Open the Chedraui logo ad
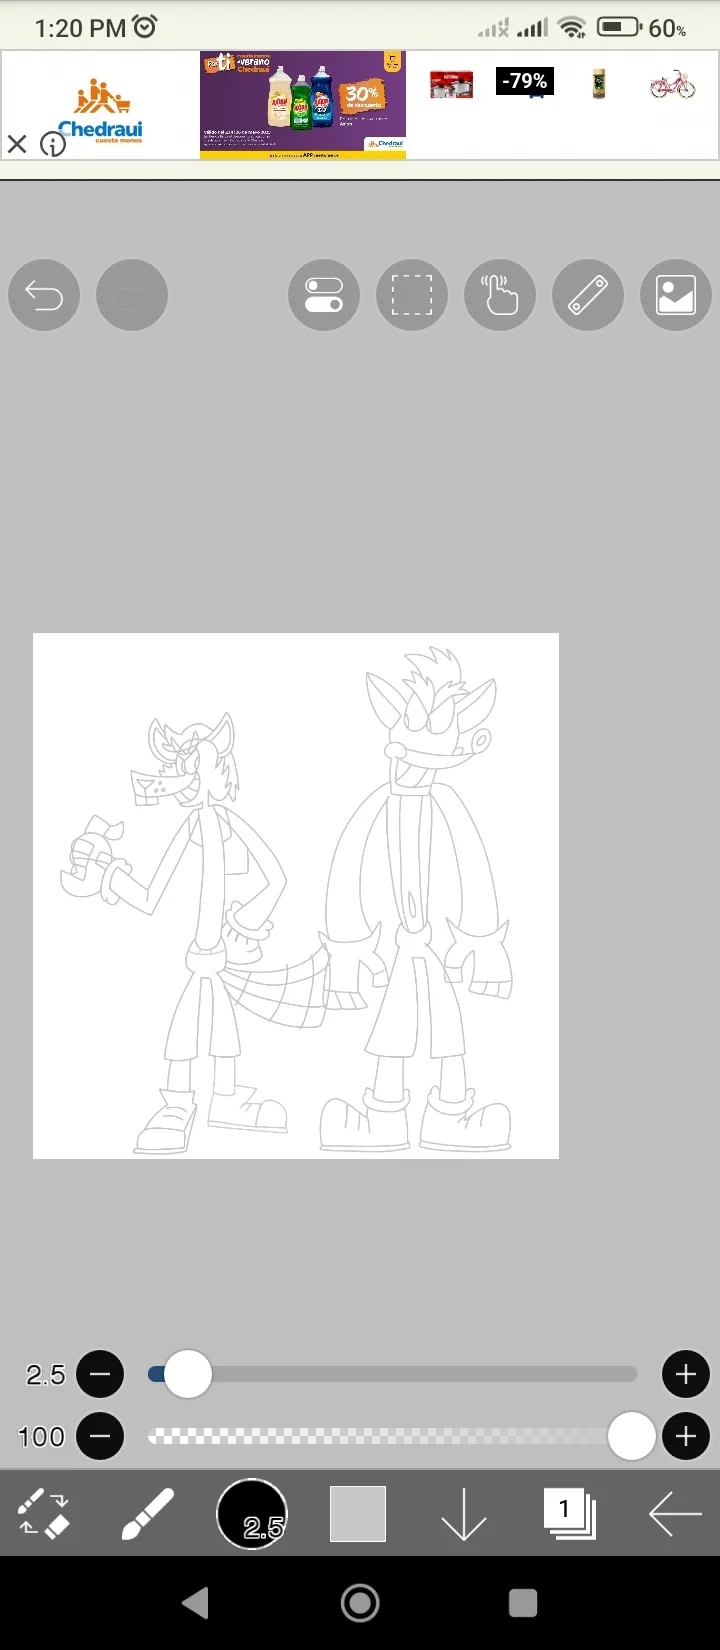The height and width of the screenshot is (1650, 720). pyautogui.click(x=101, y=110)
